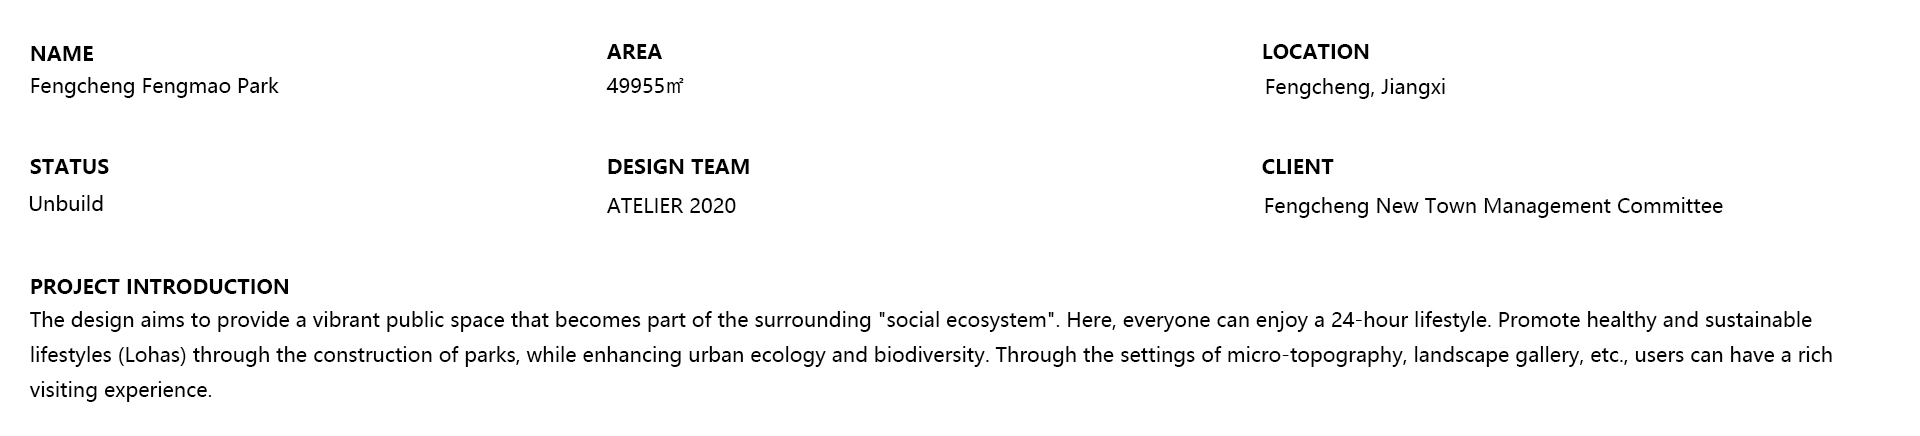Click Fengcheng New Town Management Committee text

(x=1493, y=206)
